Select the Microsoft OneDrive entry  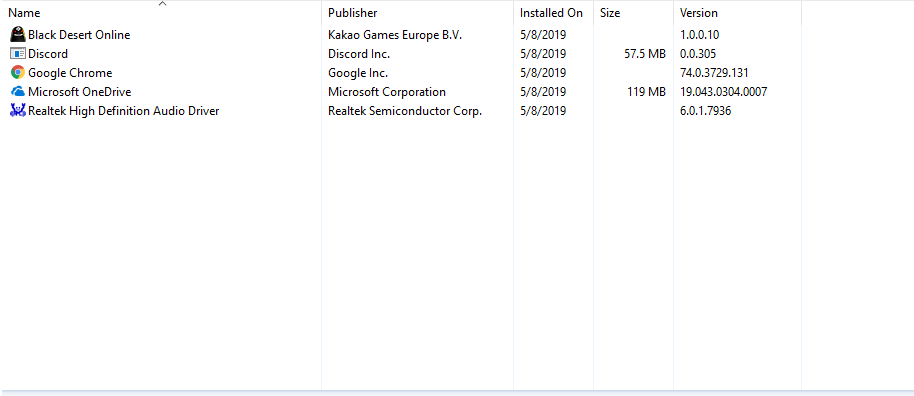[x=80, y=92]
